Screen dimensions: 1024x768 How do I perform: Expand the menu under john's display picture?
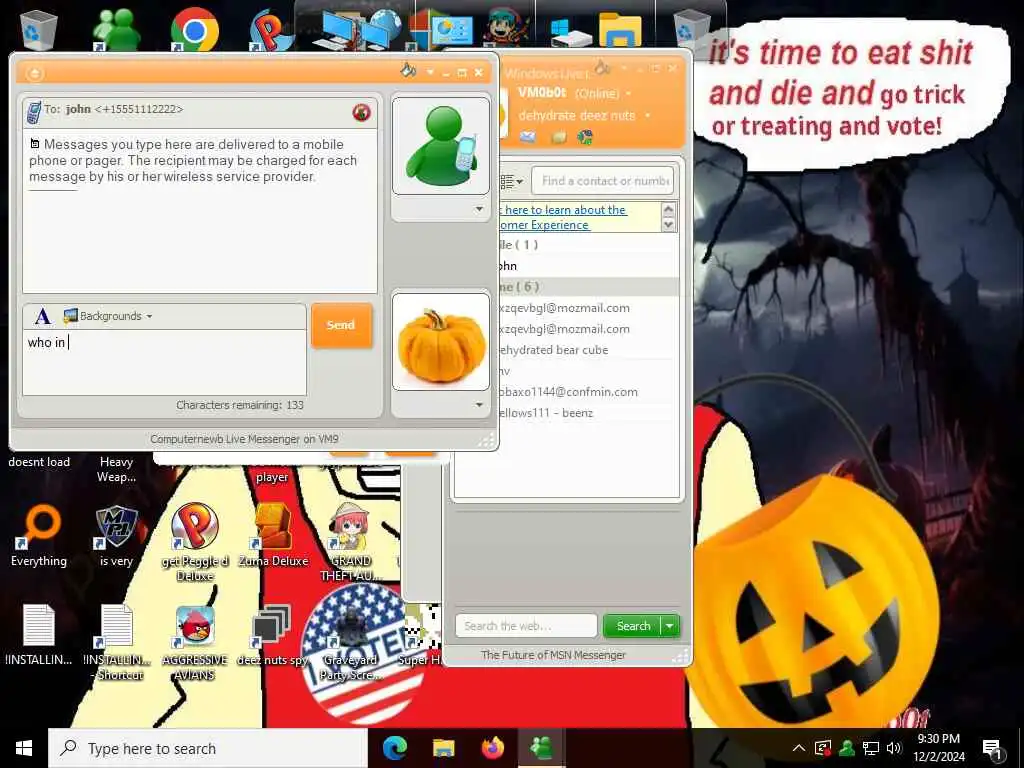coord(479,209)
